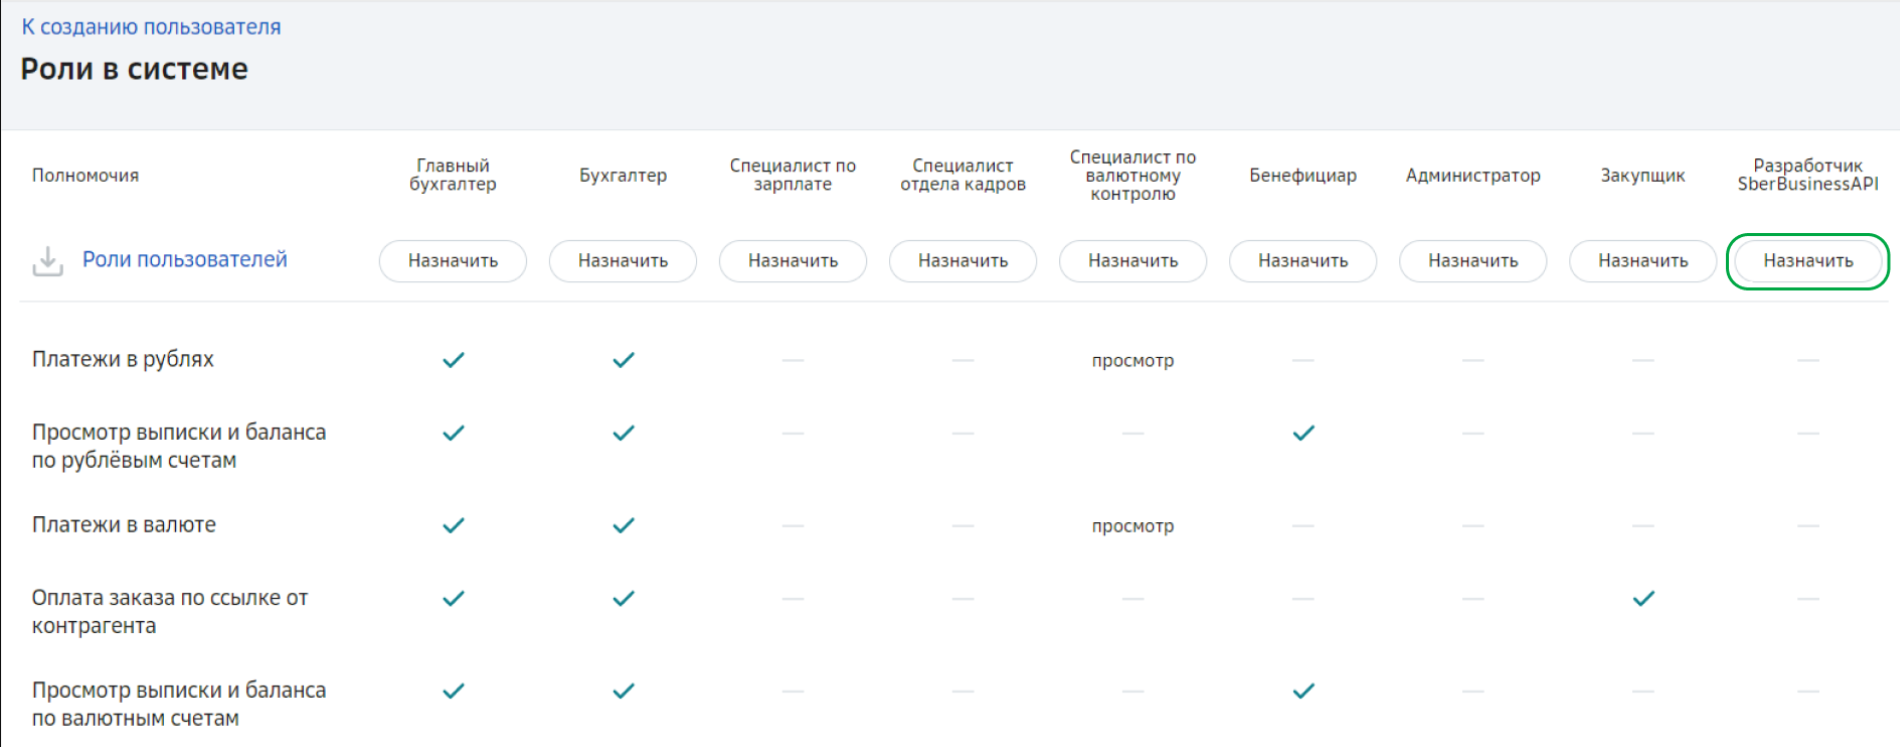Click Назначить under Бухгалтер
This screenshot has width=1900, height=747.
pos(623,261)
